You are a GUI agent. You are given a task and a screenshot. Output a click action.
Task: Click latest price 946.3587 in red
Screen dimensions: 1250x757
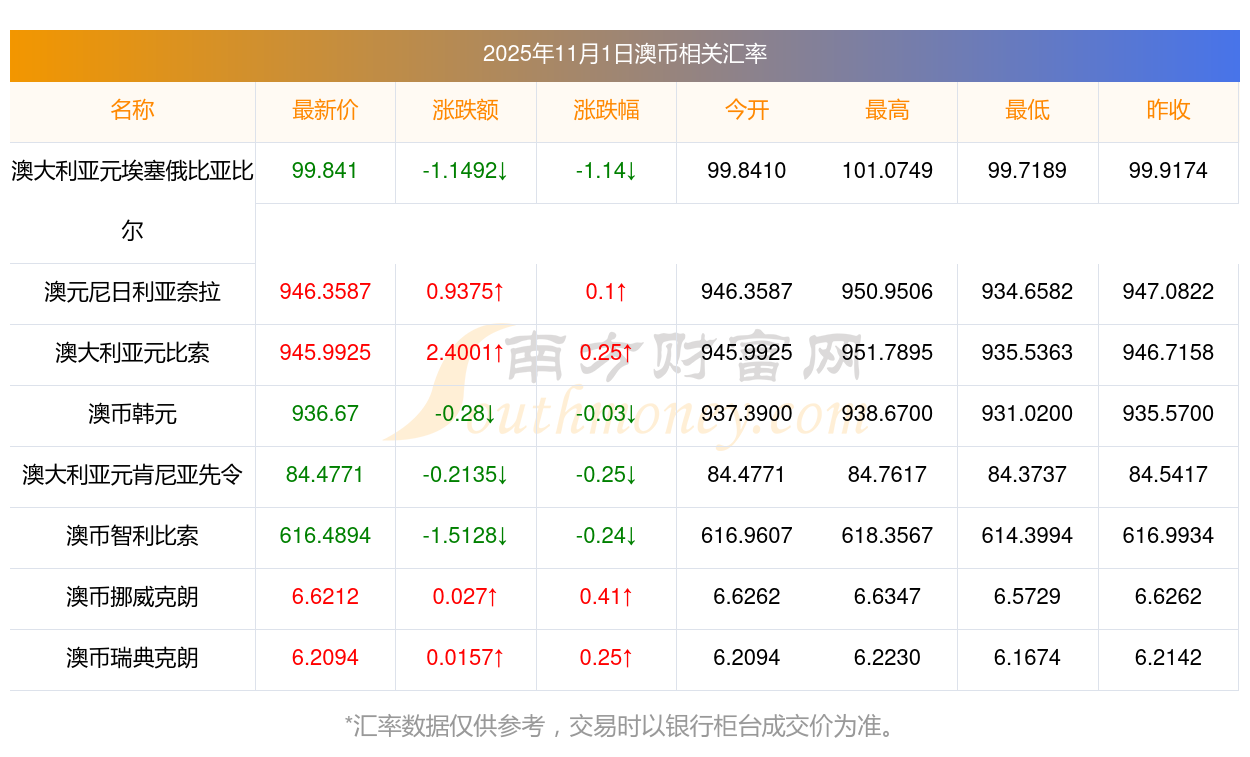point(325,292)
